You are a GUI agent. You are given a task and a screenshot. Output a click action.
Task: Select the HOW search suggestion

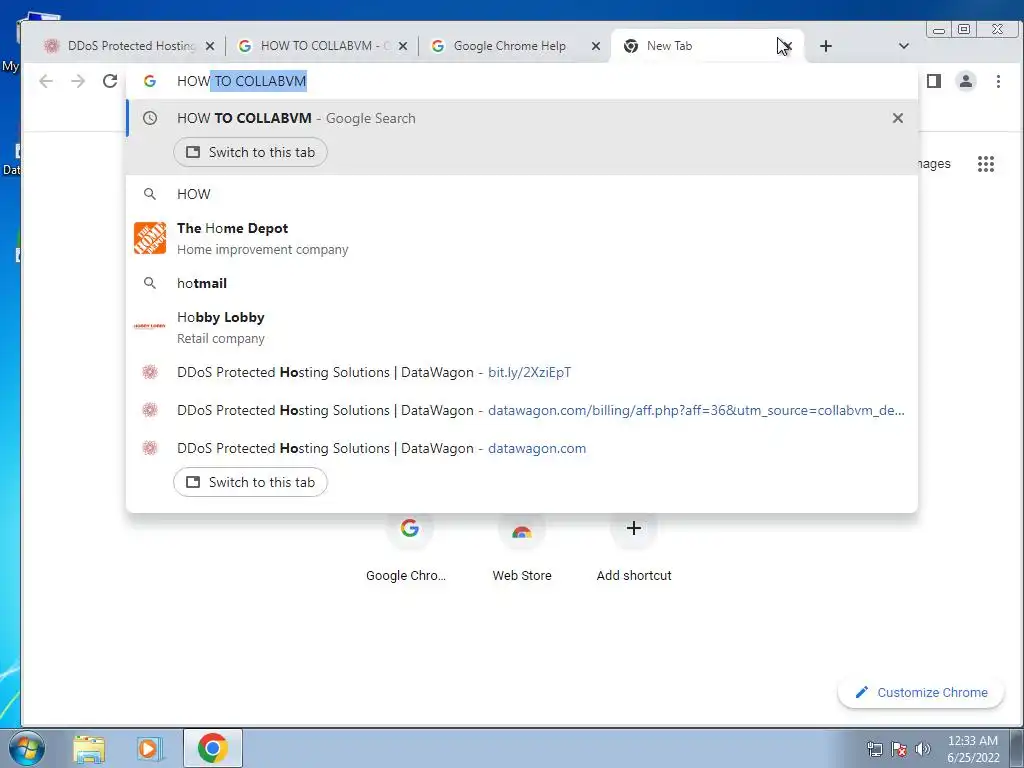(522, 194)
